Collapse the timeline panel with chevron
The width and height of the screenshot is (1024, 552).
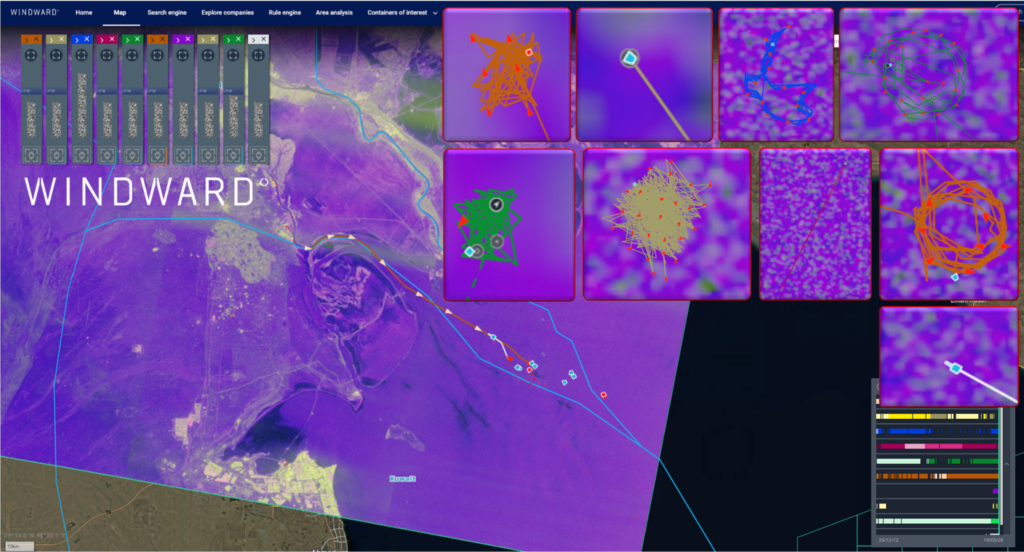(1006, 464)
